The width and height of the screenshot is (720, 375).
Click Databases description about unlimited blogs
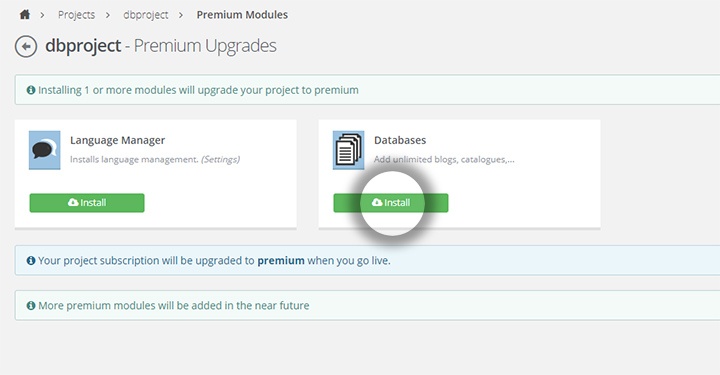point(444,159)
